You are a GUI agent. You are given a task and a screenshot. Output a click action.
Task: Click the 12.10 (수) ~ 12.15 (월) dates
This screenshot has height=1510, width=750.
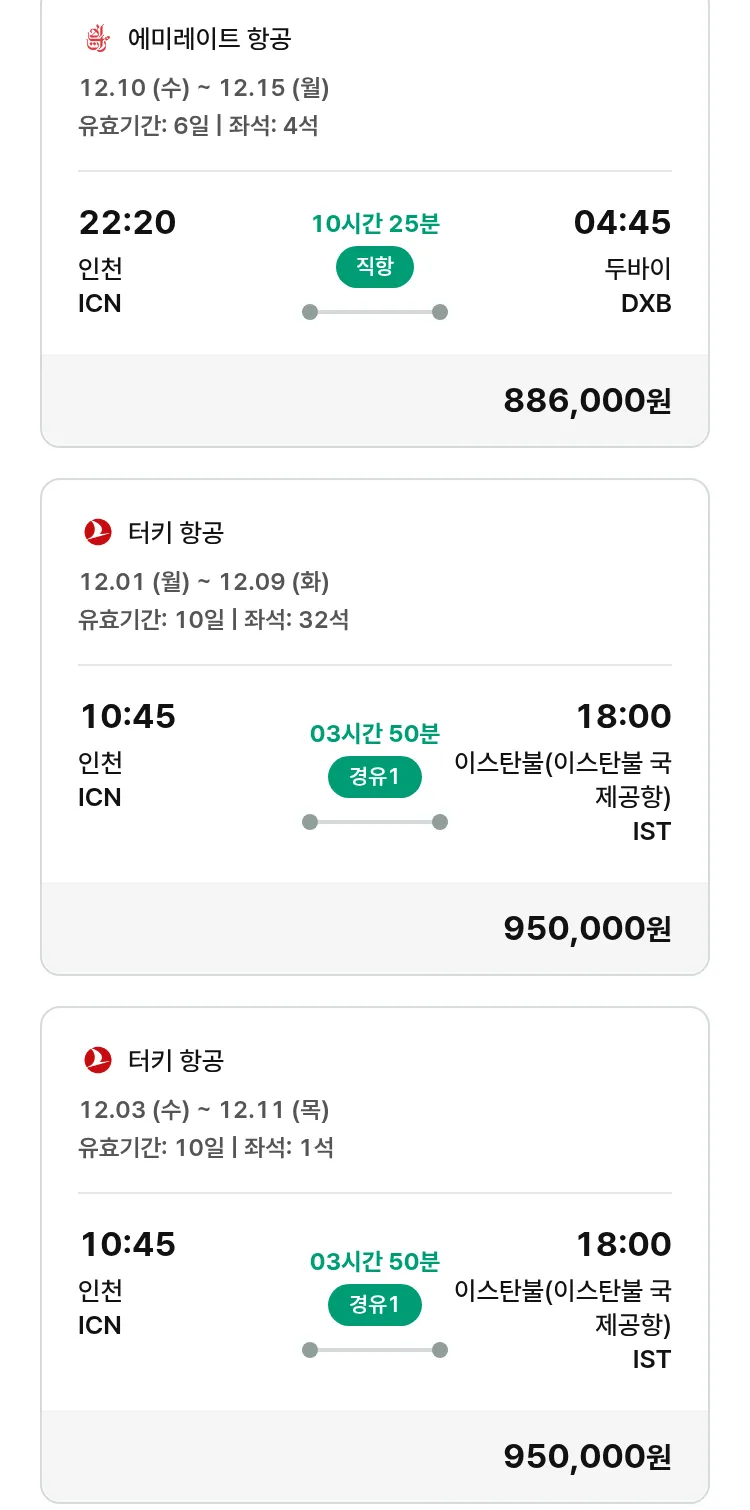pyautogui.click(x=204, y=88)
